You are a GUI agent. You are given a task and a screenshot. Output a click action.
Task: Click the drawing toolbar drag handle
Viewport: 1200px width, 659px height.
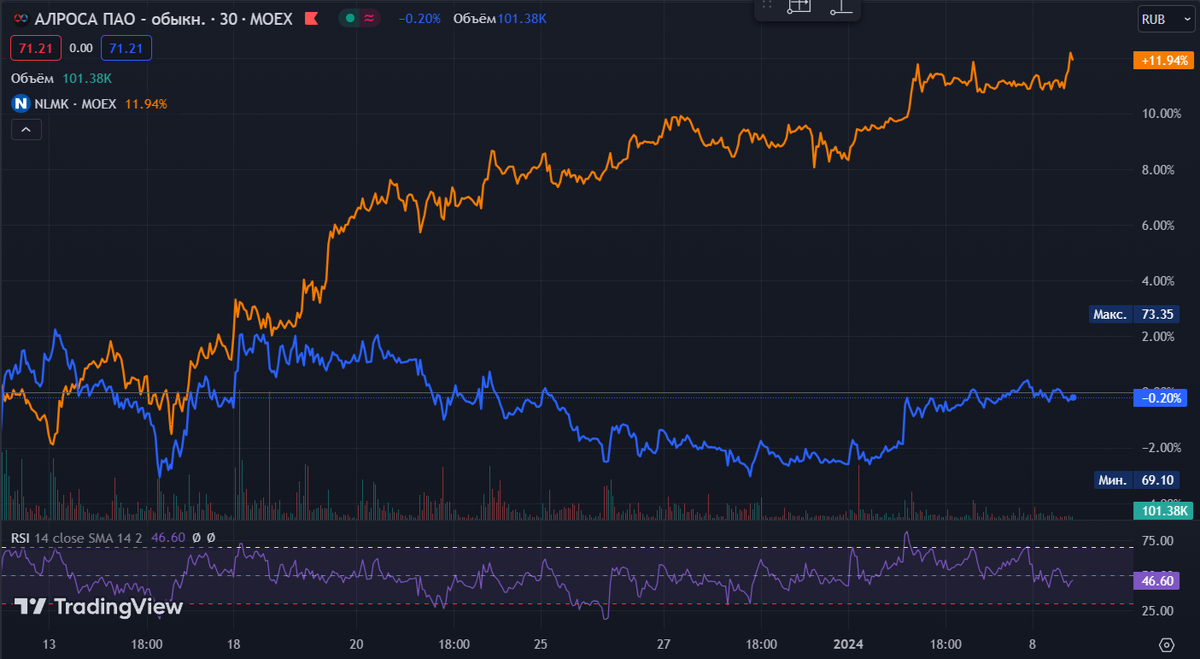pyautogui.click(x=767, y=6)
